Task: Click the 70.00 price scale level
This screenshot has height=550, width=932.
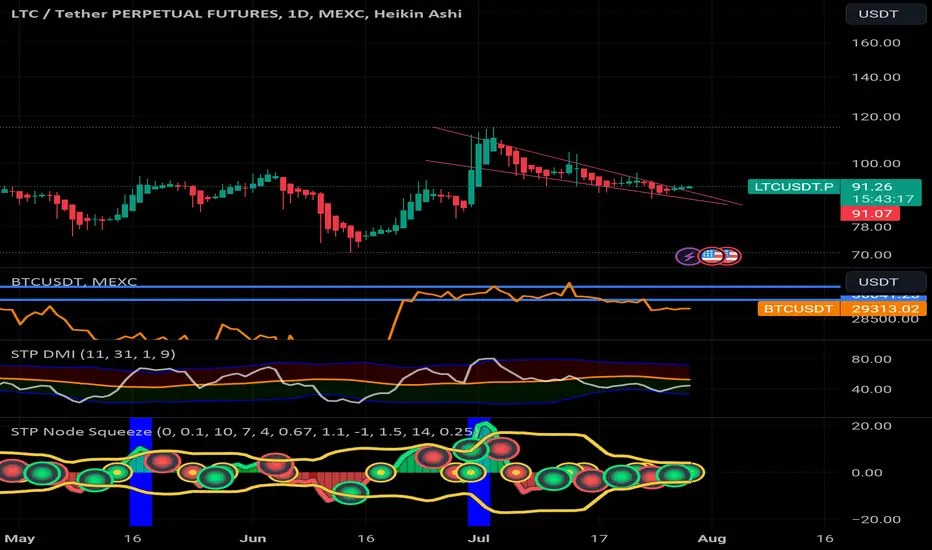Action: tap(871, 254)
